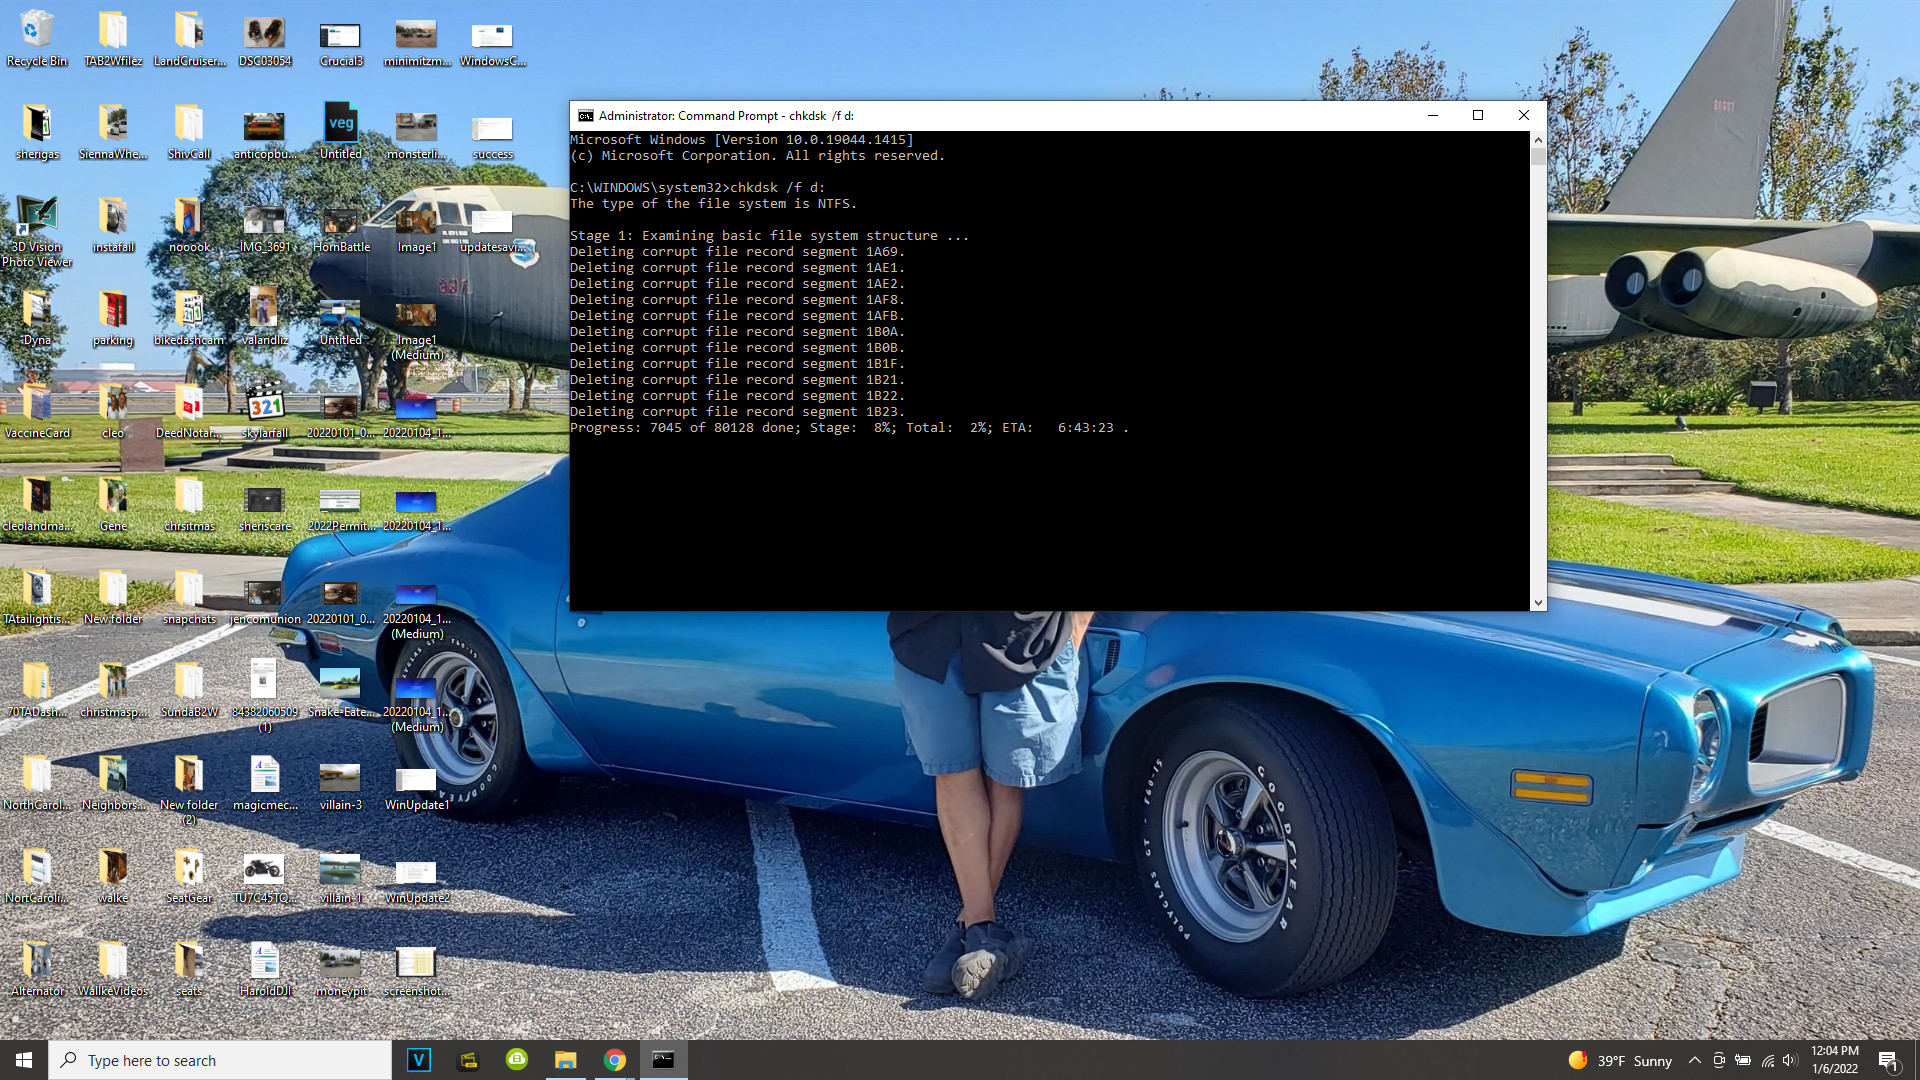Open the volume icon in system tray

[1790, 1061]
